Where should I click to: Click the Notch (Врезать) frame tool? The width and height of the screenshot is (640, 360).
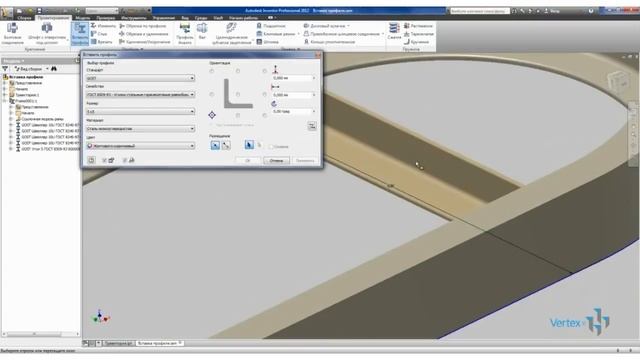(x=102, y=42)
